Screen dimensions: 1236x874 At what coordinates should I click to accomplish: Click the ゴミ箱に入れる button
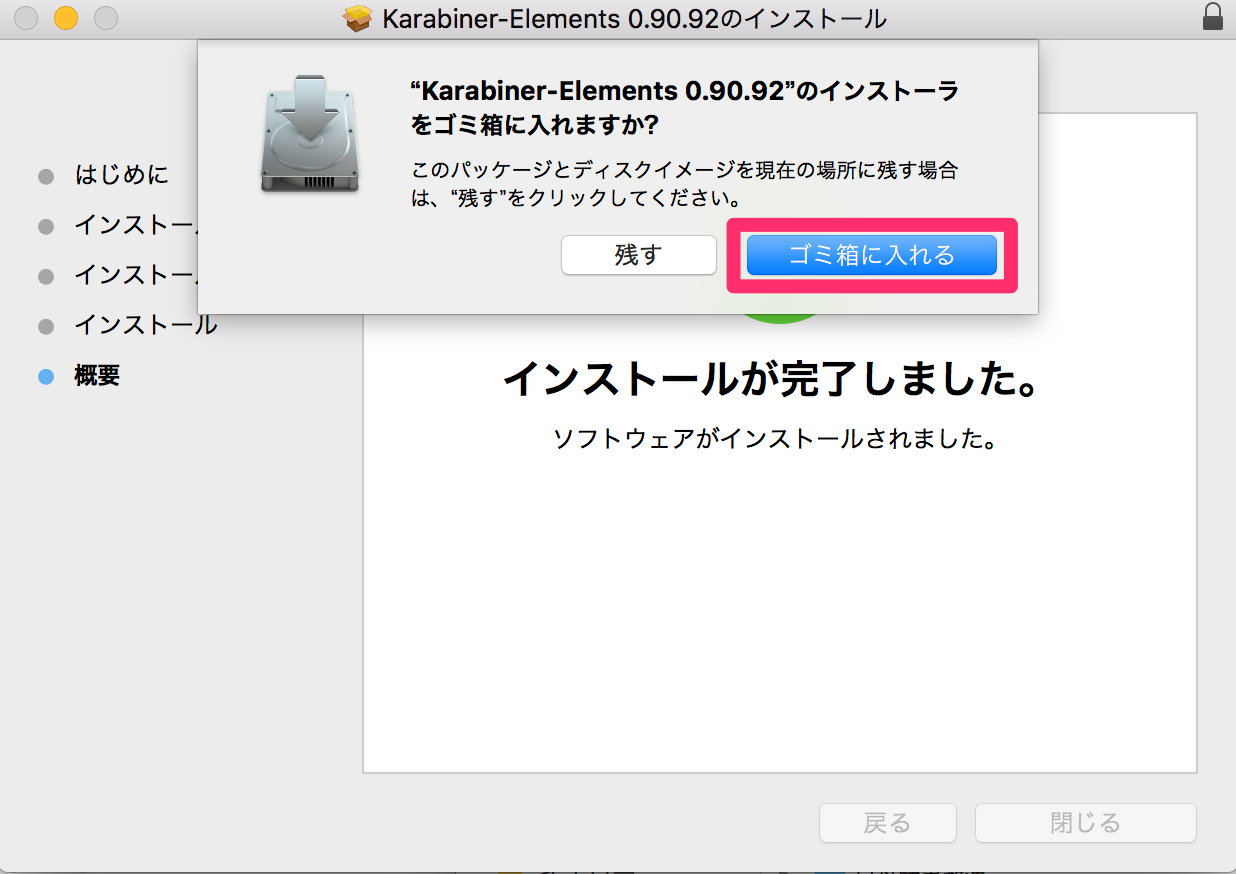tap(872, 255)
